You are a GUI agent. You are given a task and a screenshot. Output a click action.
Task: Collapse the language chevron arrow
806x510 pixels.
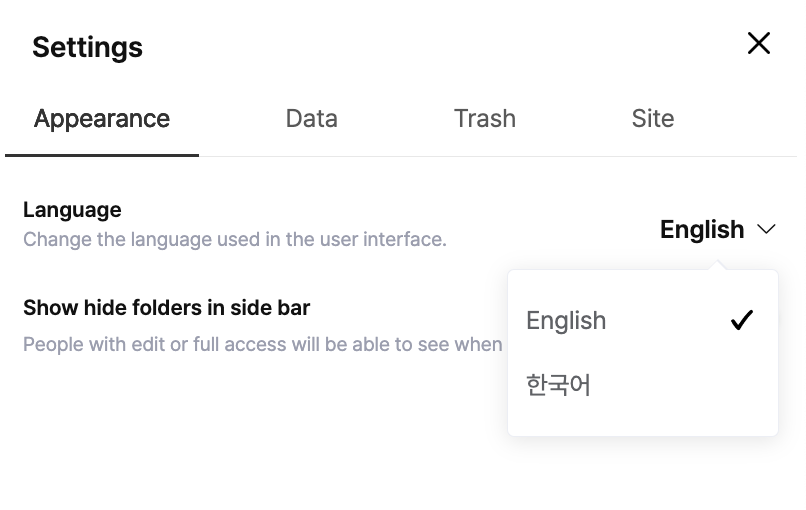tap(767, 230)
